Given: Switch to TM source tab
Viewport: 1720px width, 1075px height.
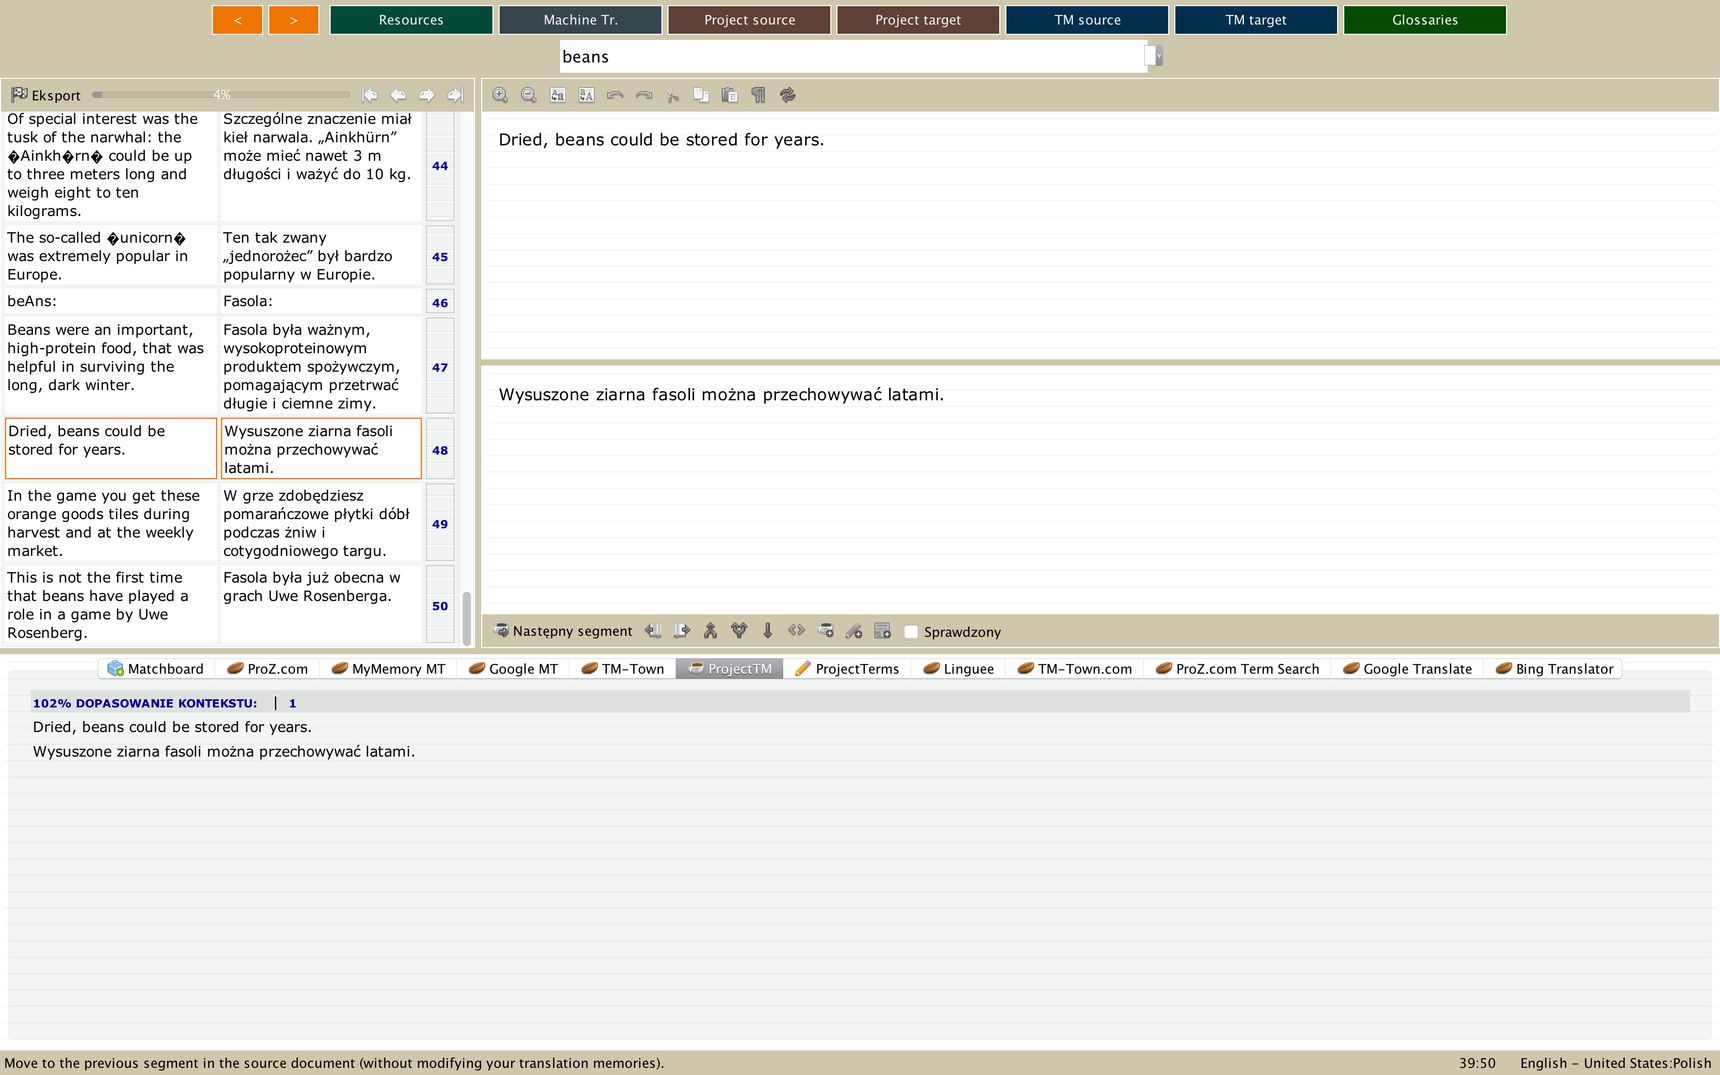Looking at the screenshot, I should pyautogui.click(x=1087, y=20).
